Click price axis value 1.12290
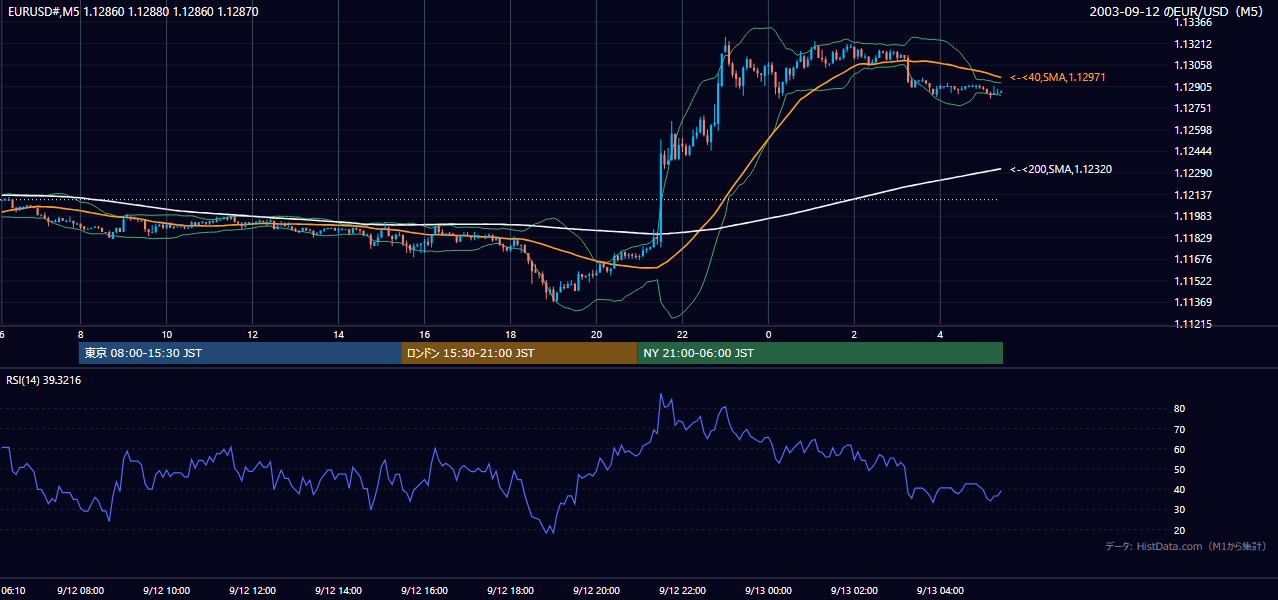 1194,173
